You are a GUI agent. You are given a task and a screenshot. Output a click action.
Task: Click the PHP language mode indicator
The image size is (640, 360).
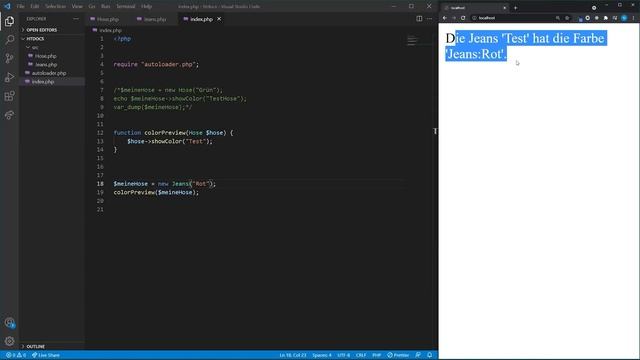(376, 355)
